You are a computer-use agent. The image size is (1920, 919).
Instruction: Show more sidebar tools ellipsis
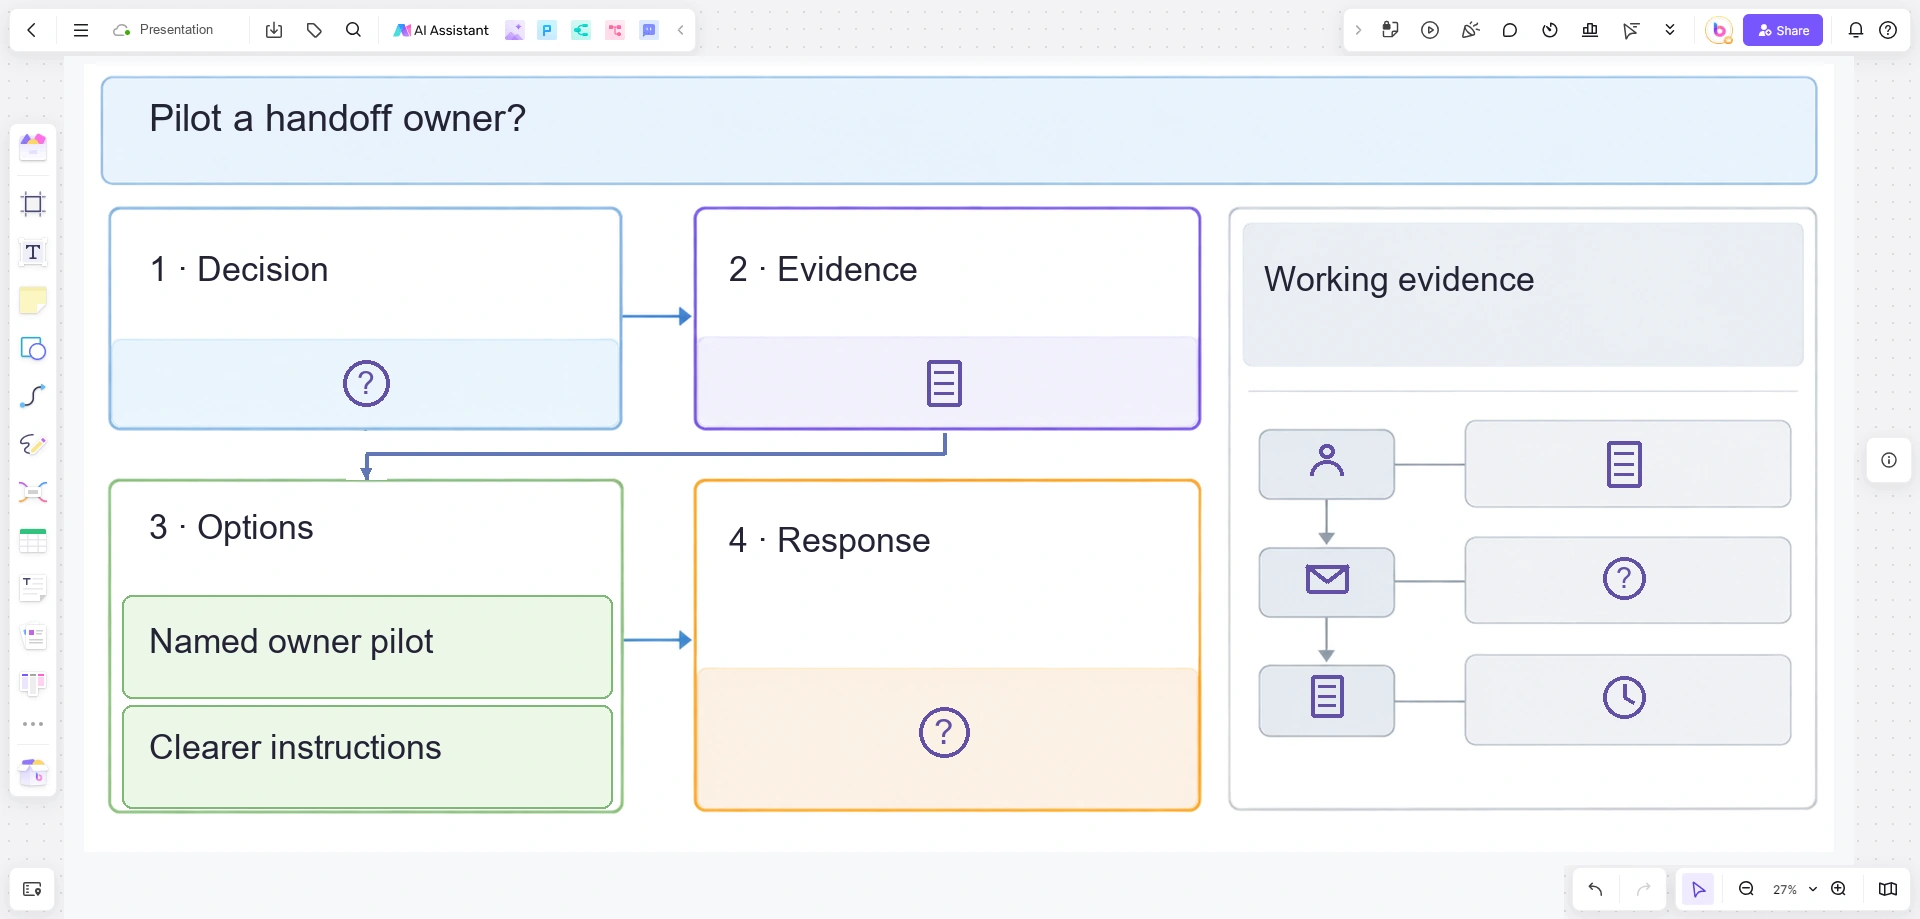33,724
